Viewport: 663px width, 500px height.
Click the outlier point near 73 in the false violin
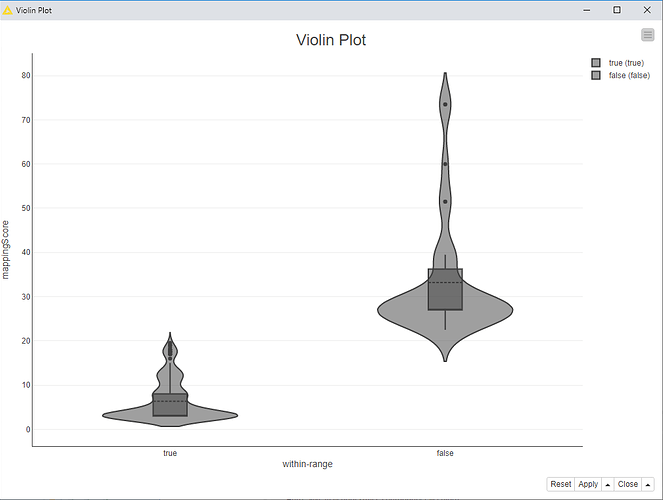point(445,104)
